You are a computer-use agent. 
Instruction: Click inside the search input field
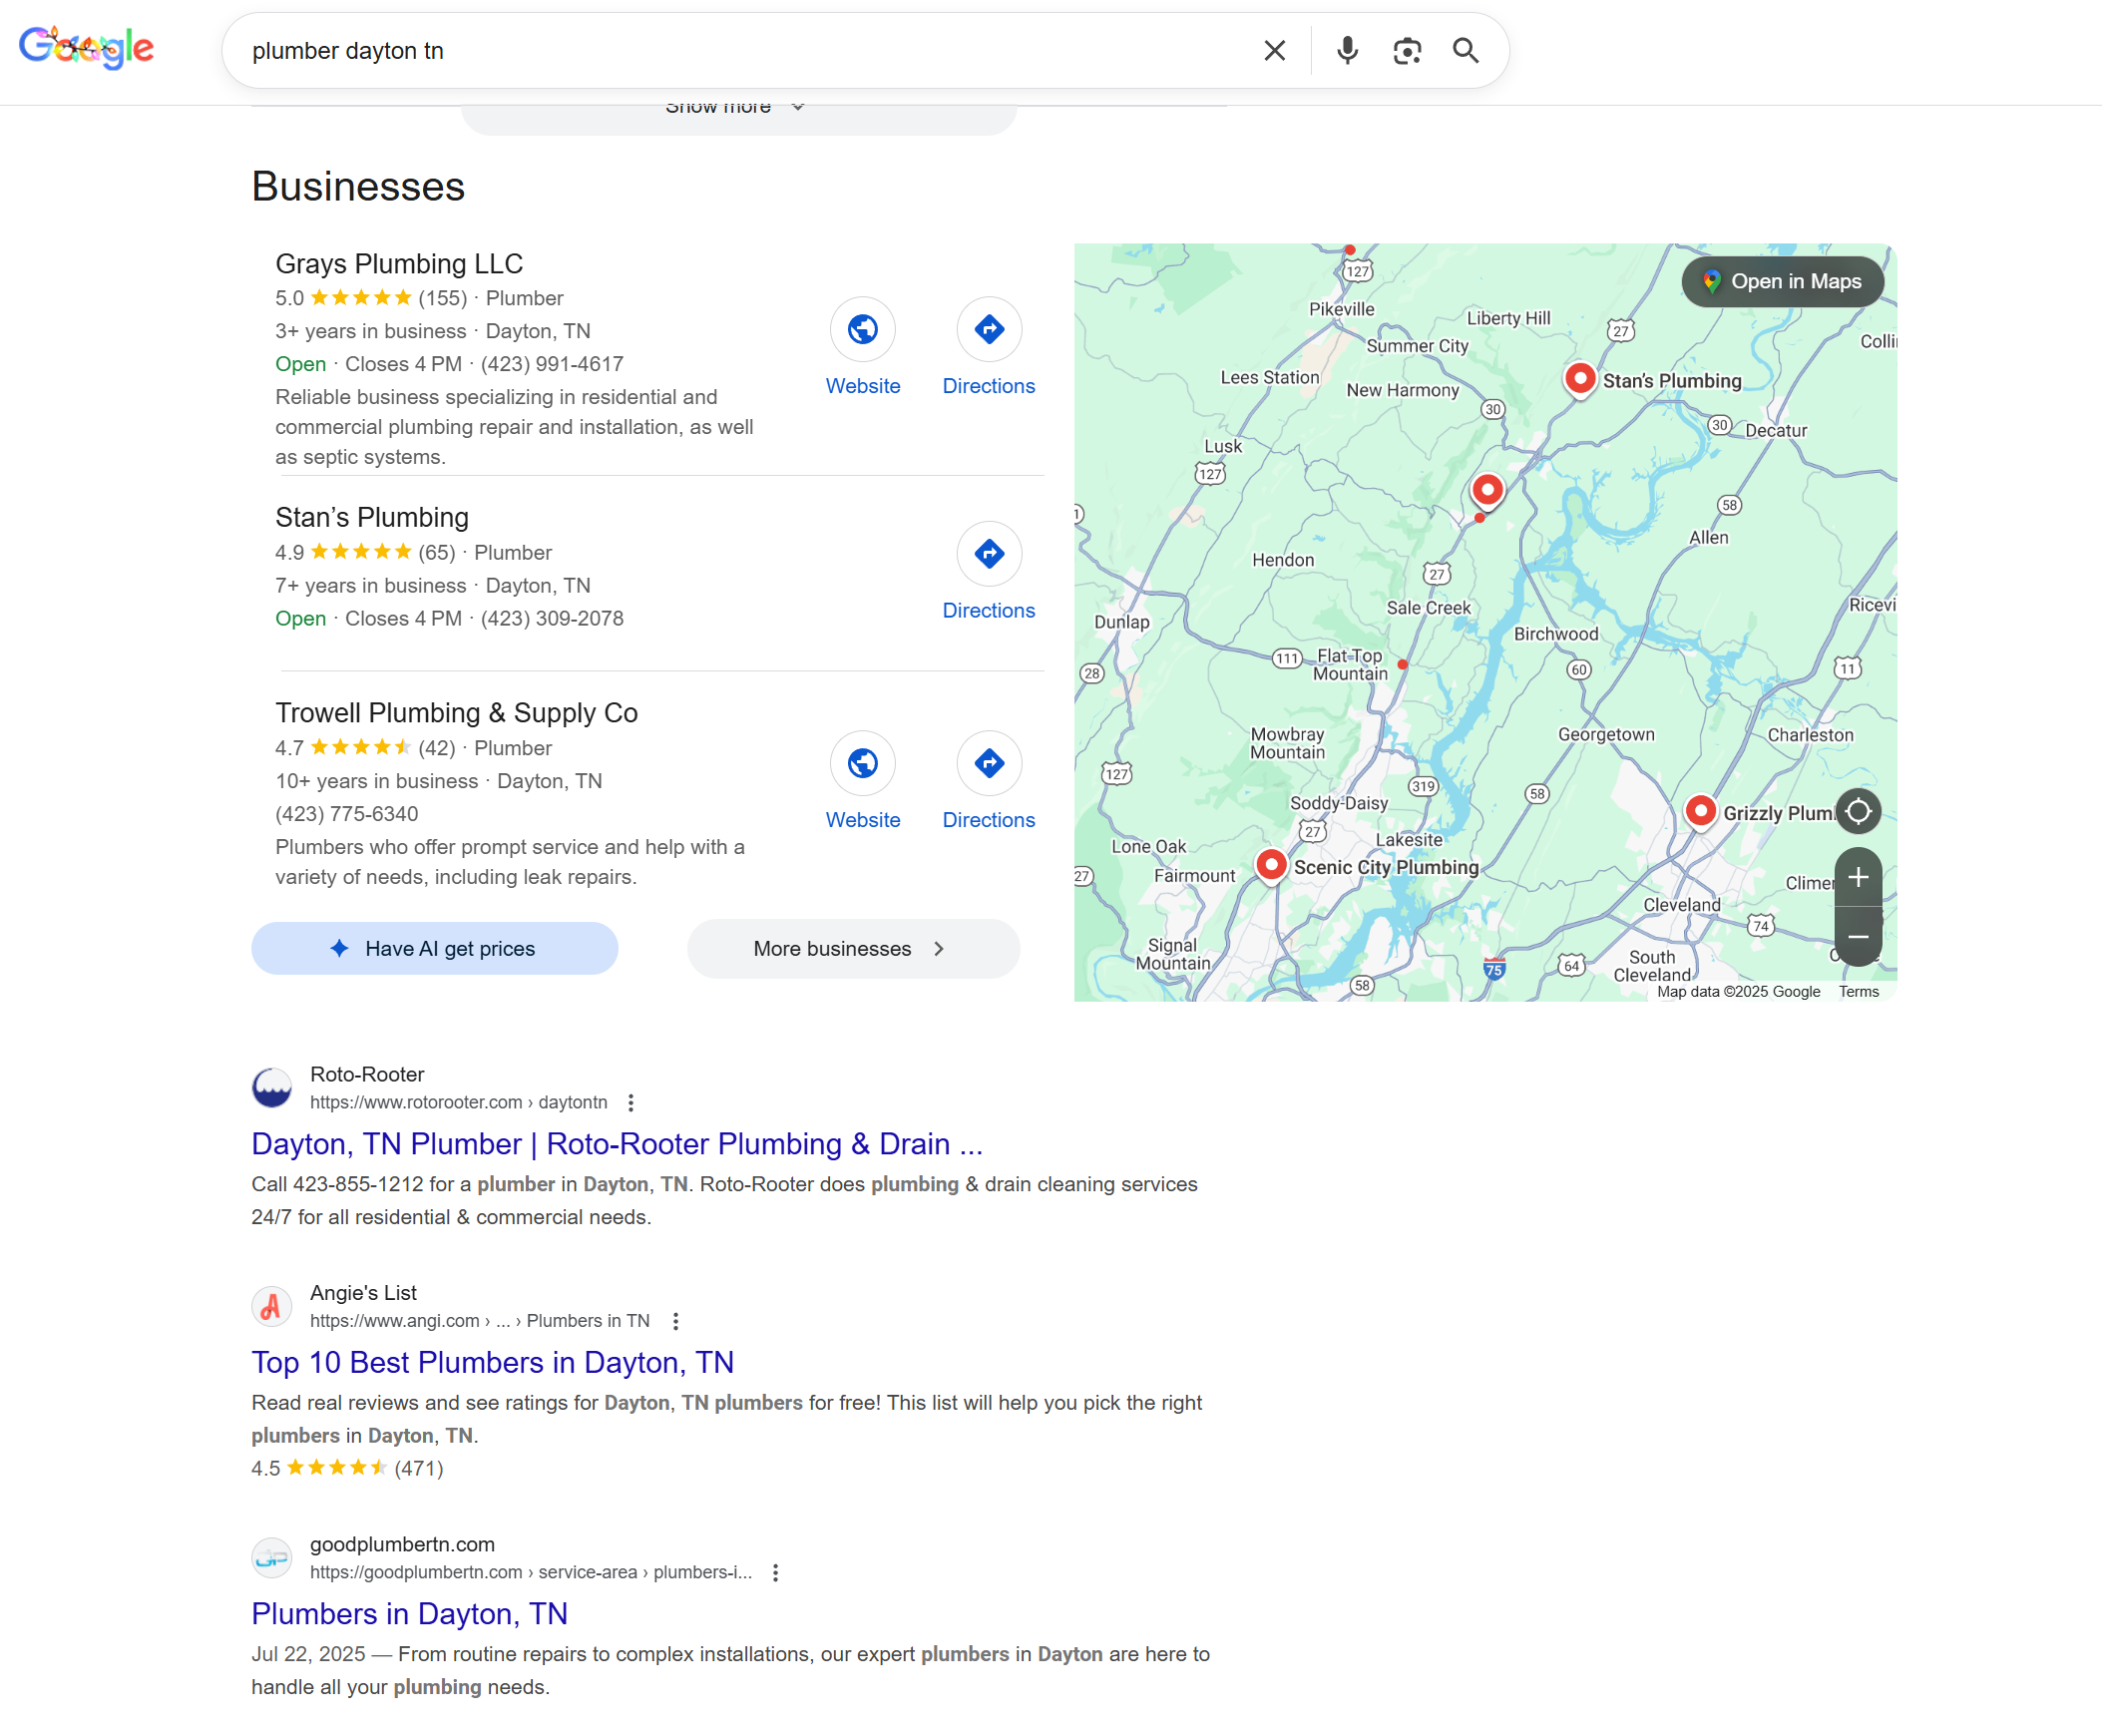tap(700, 50)
